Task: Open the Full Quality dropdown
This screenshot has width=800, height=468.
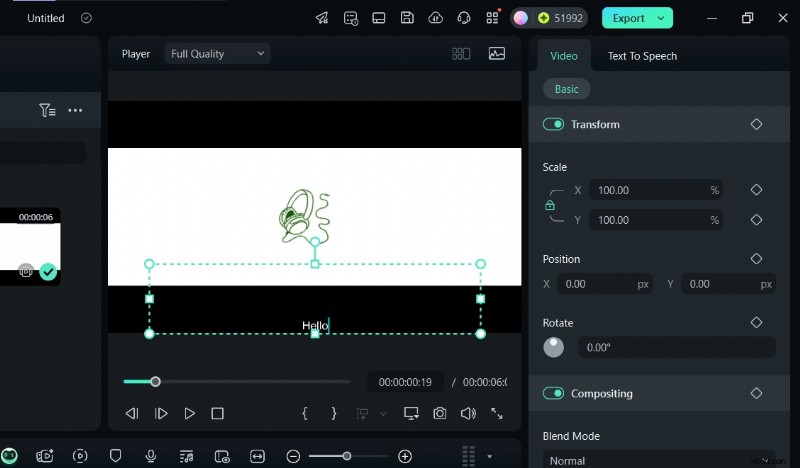Action: (217, 54)
